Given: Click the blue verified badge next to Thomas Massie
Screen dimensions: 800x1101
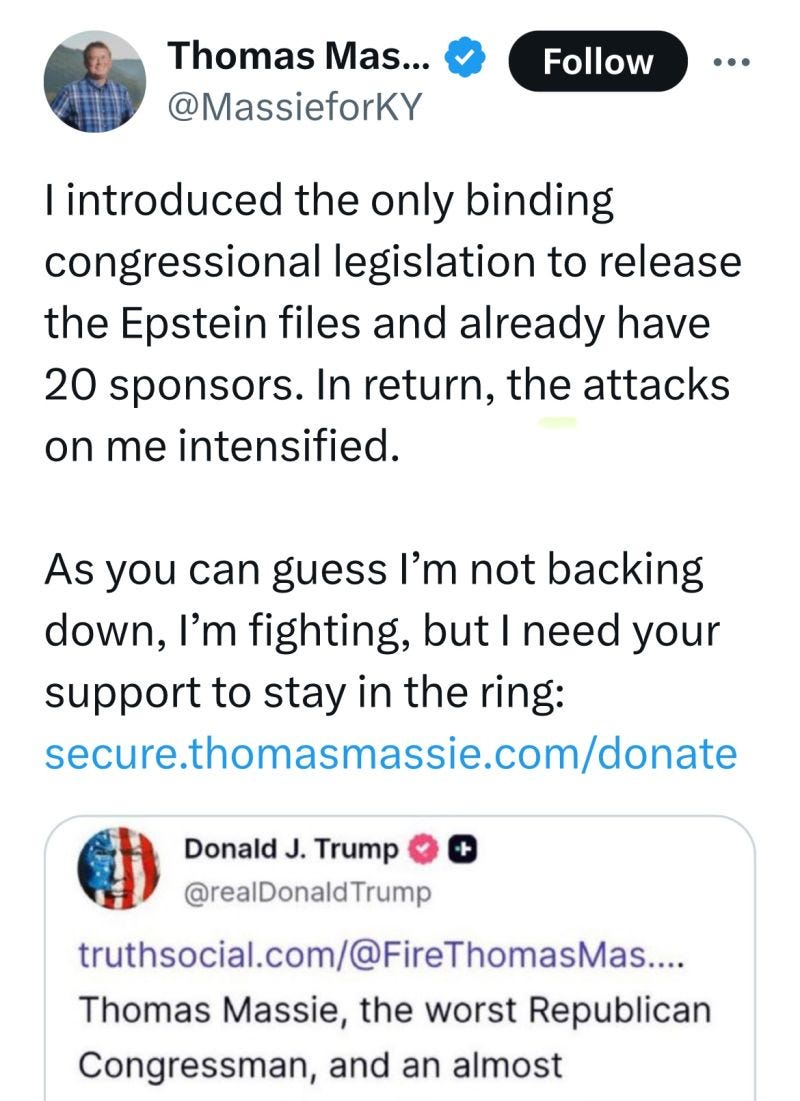Looking at the screenshot, I should pos(466,58).
